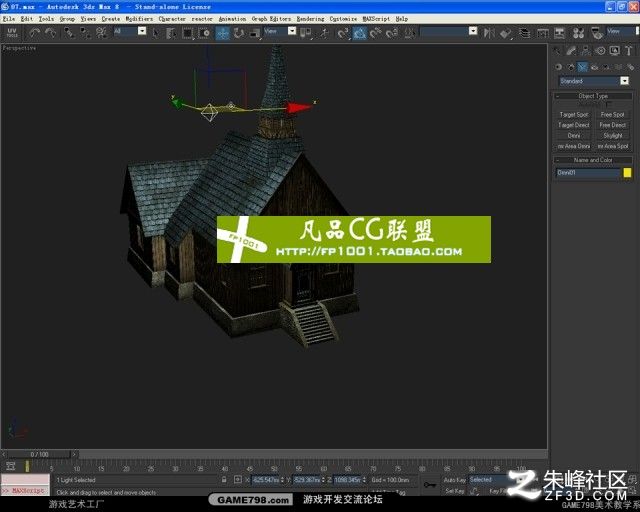Click the yellow object color swatch
This screenshot has height=512, width=640.
click(x=627, y=173)
